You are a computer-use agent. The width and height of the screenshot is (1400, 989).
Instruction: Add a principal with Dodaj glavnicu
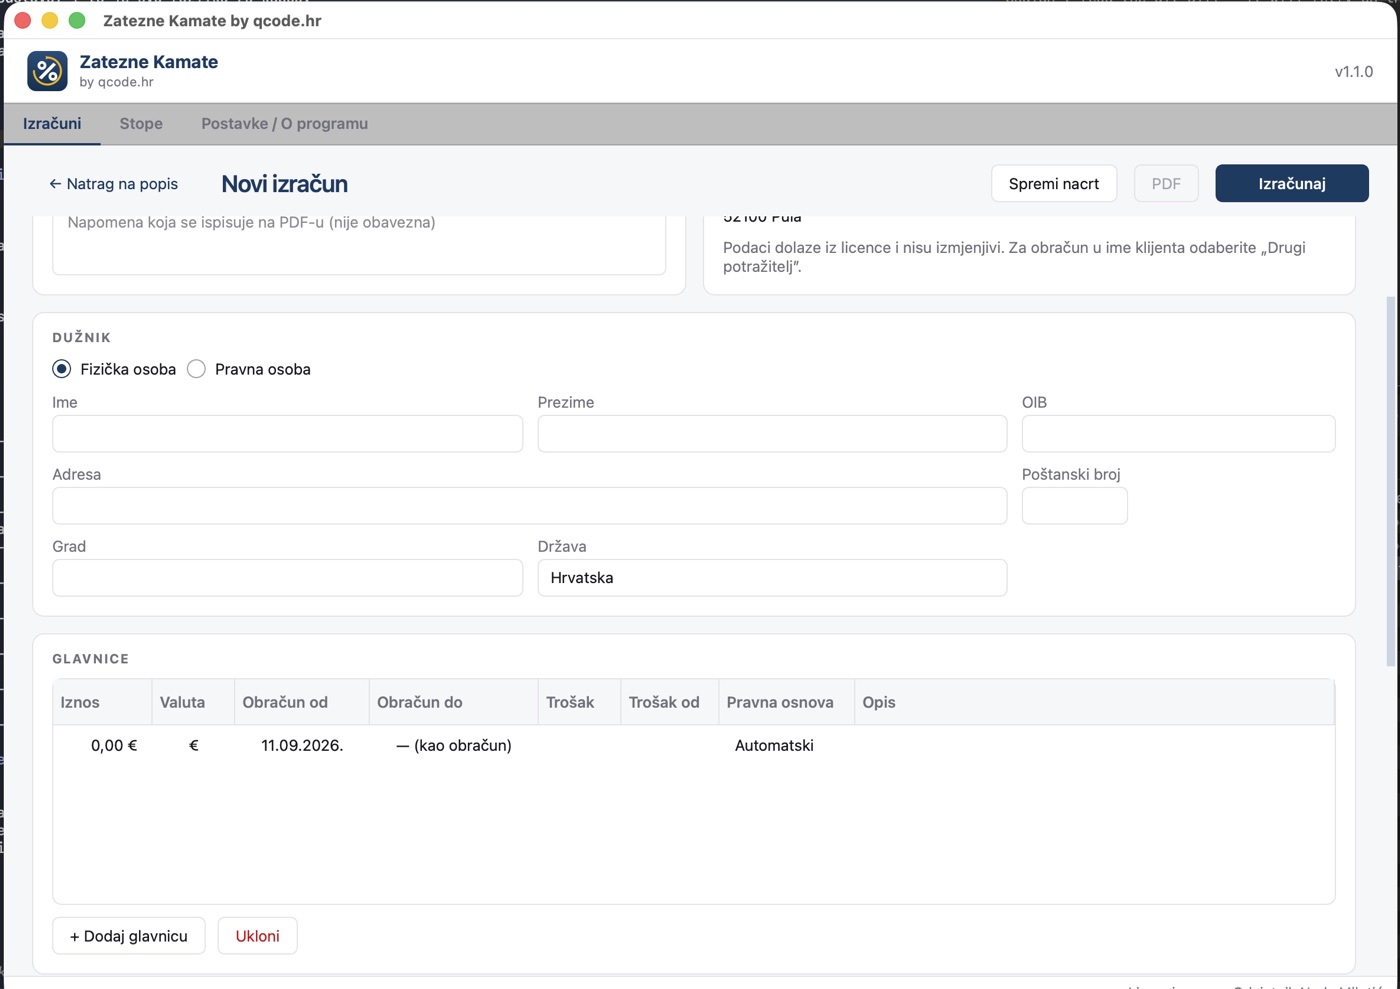tap(129, 936)
